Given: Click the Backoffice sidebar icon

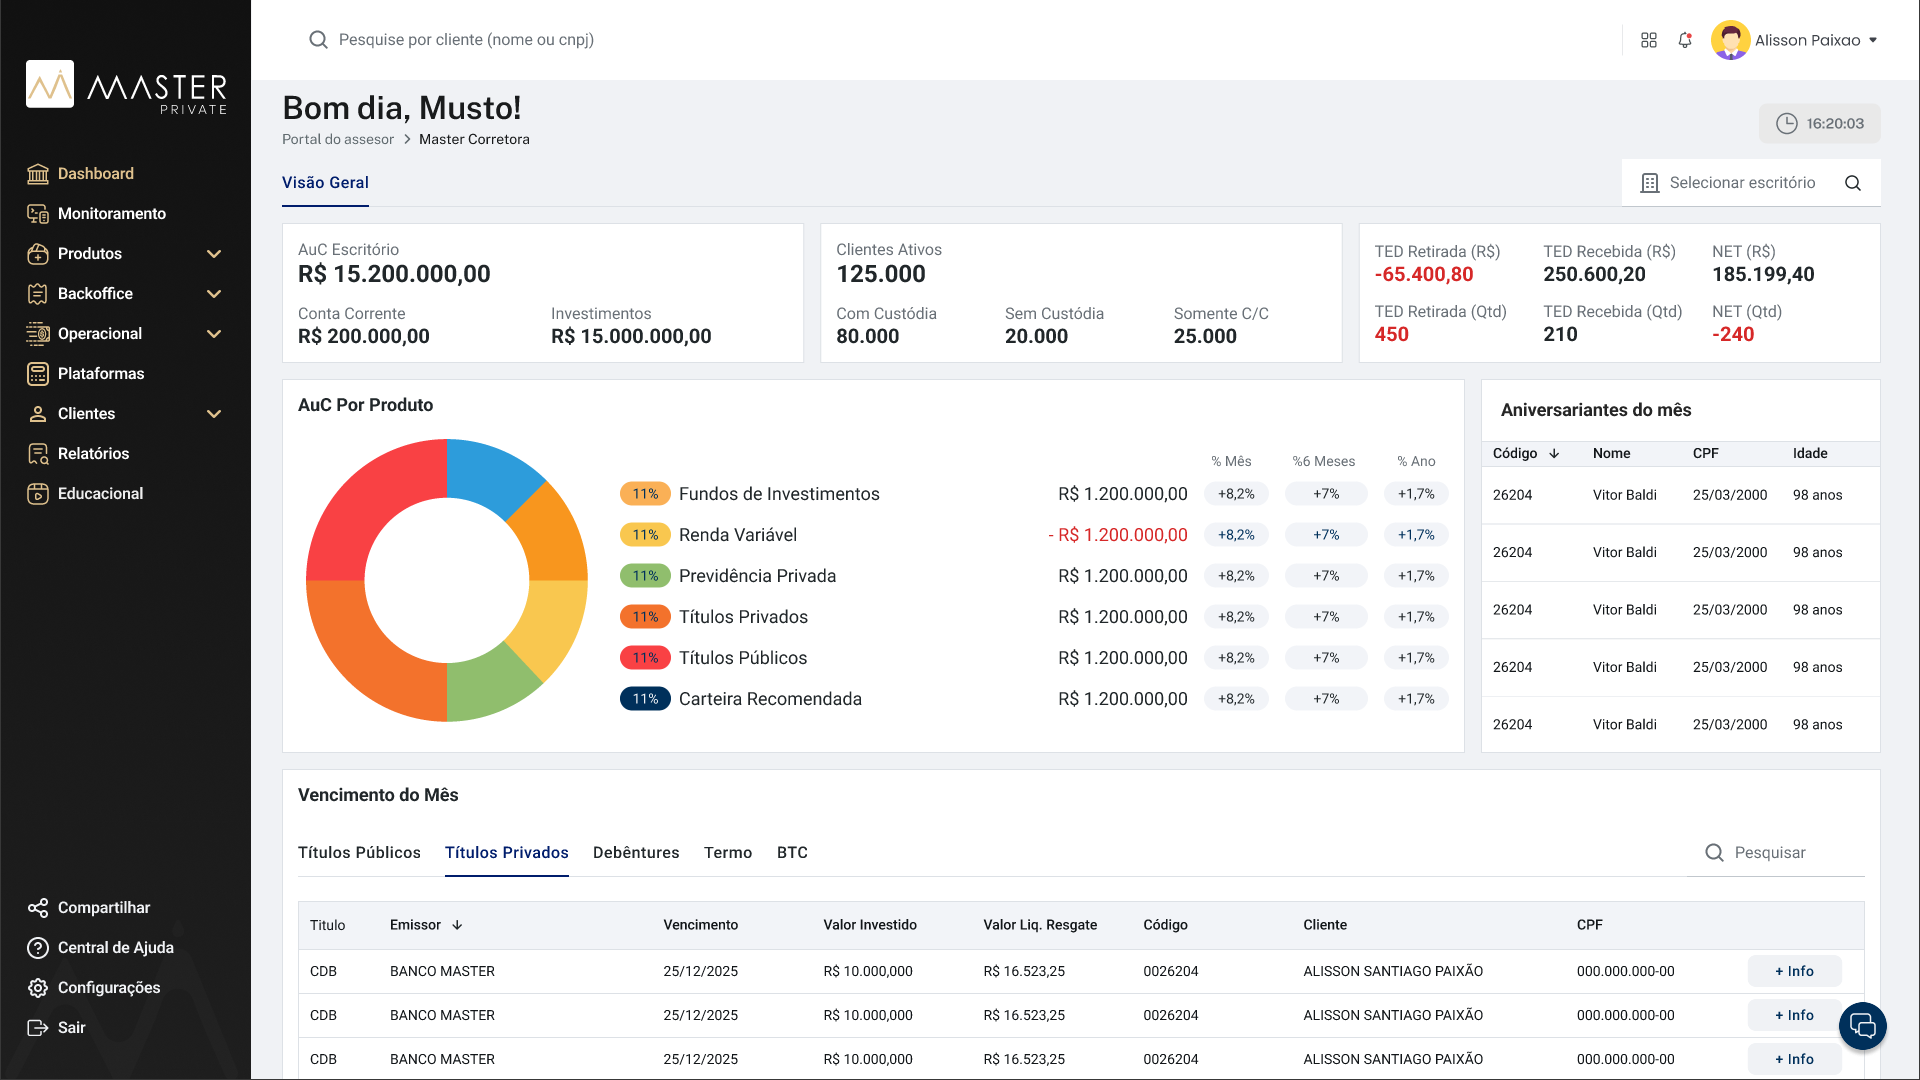Looking at the screenshot, I should 38,294.
